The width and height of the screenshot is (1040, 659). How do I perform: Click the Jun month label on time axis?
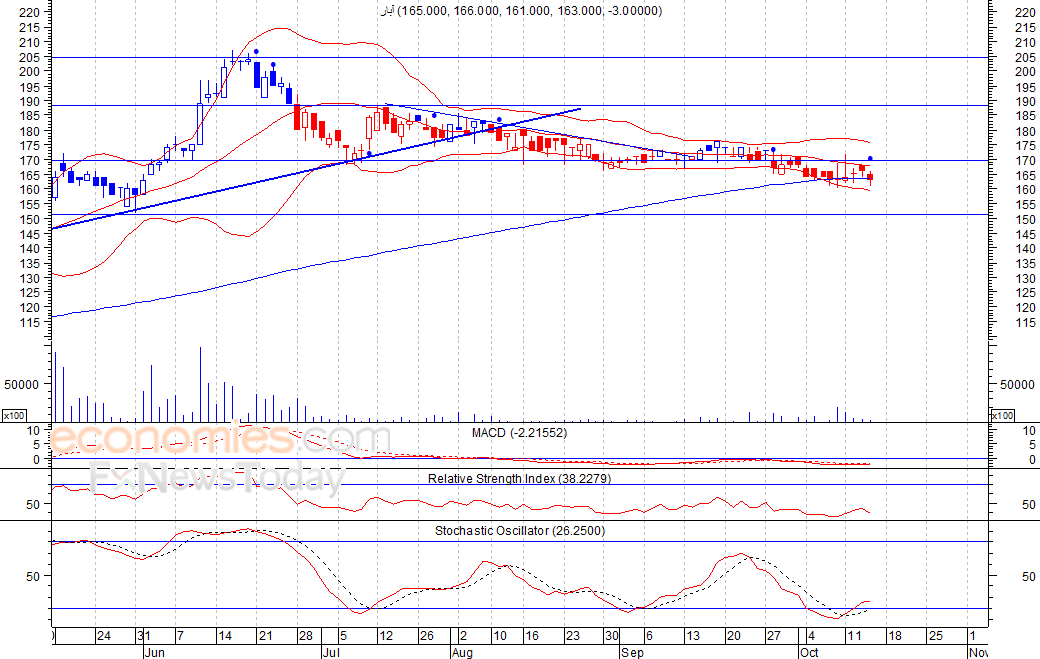pos(154,653)
